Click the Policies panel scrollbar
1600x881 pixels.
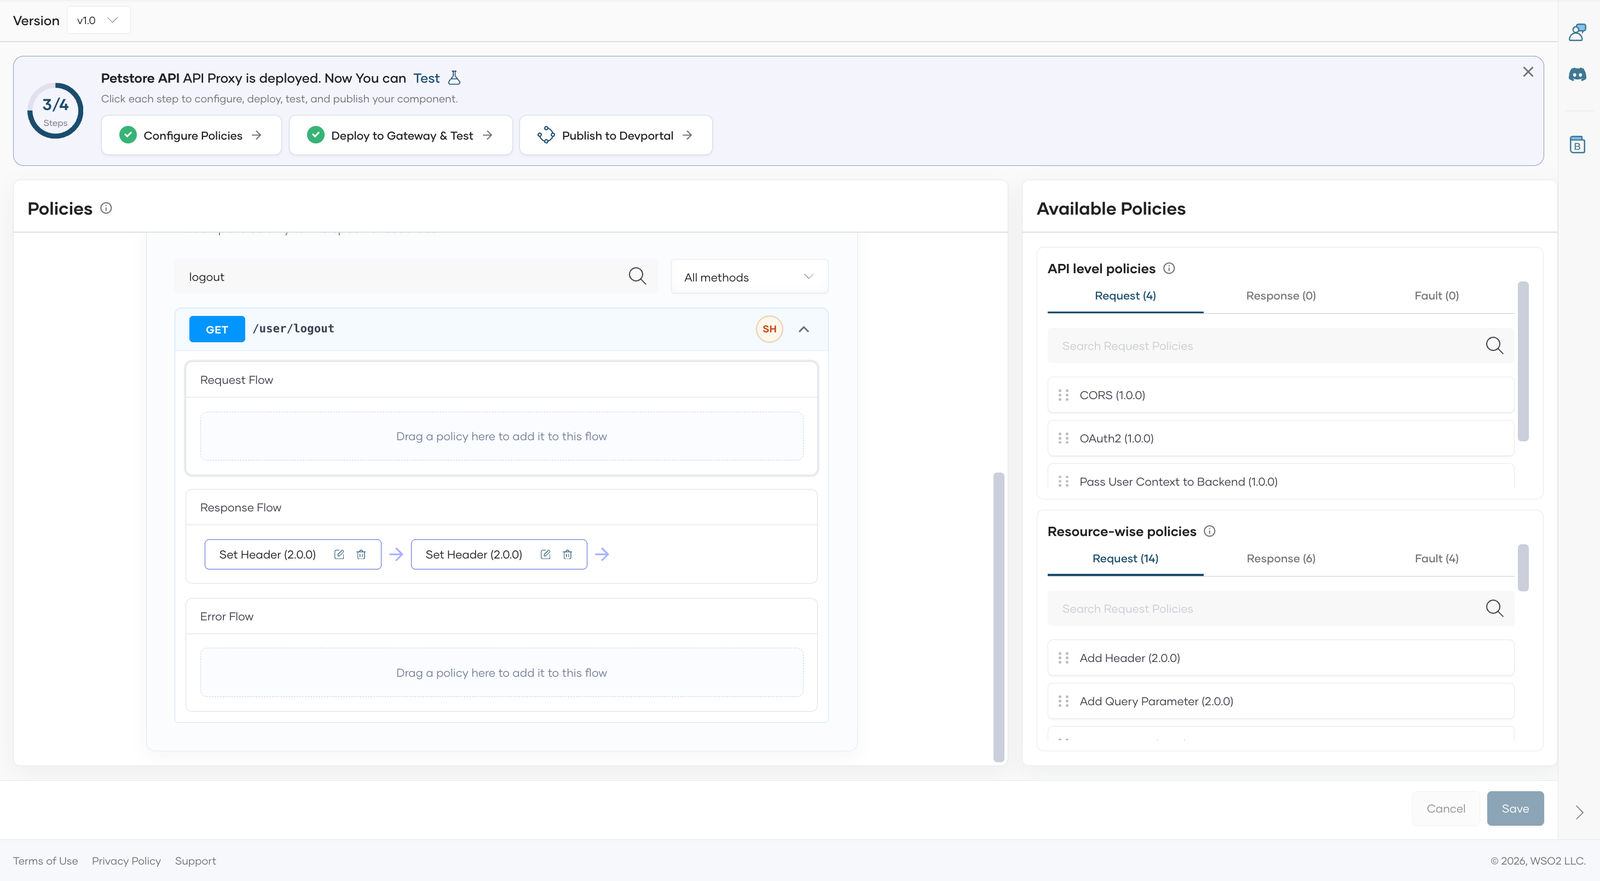coord(998,617)
